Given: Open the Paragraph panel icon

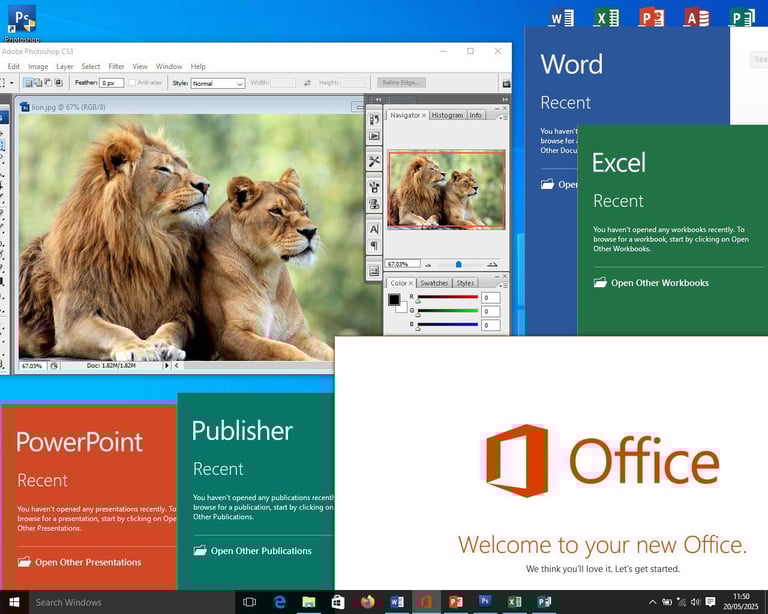Looking at the screenshot, I should [x=374, y=245].
